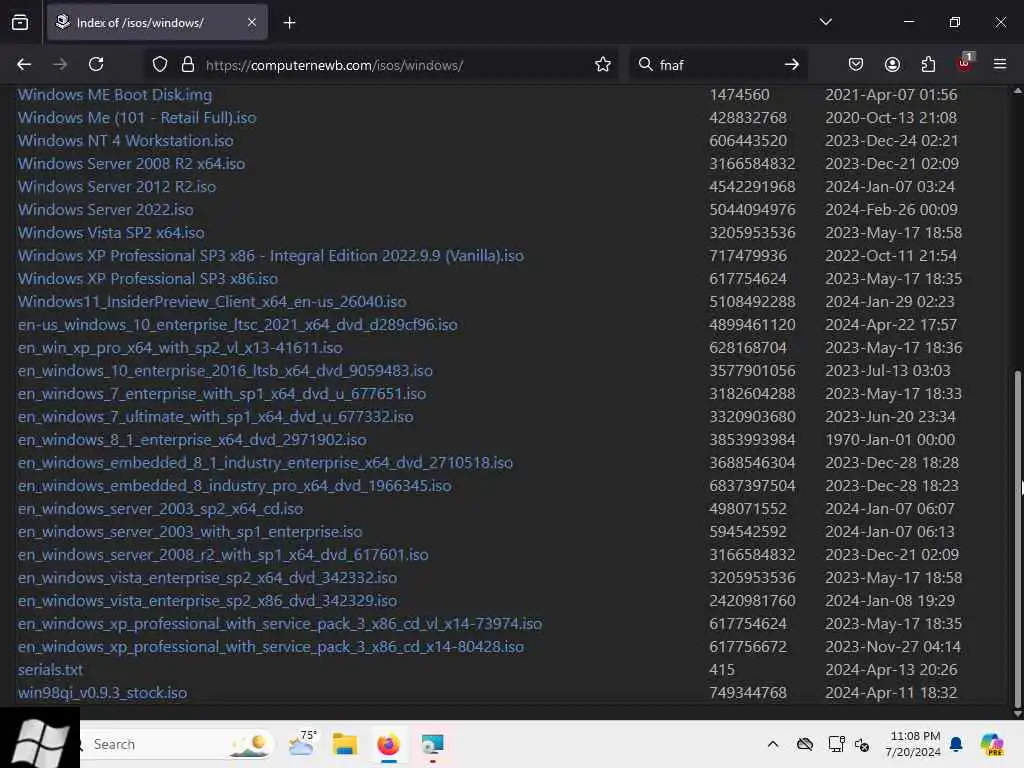
Task: Open en_windows_server_2003_sp2_x64_cd.iso link
Action: tap(161, 509)
